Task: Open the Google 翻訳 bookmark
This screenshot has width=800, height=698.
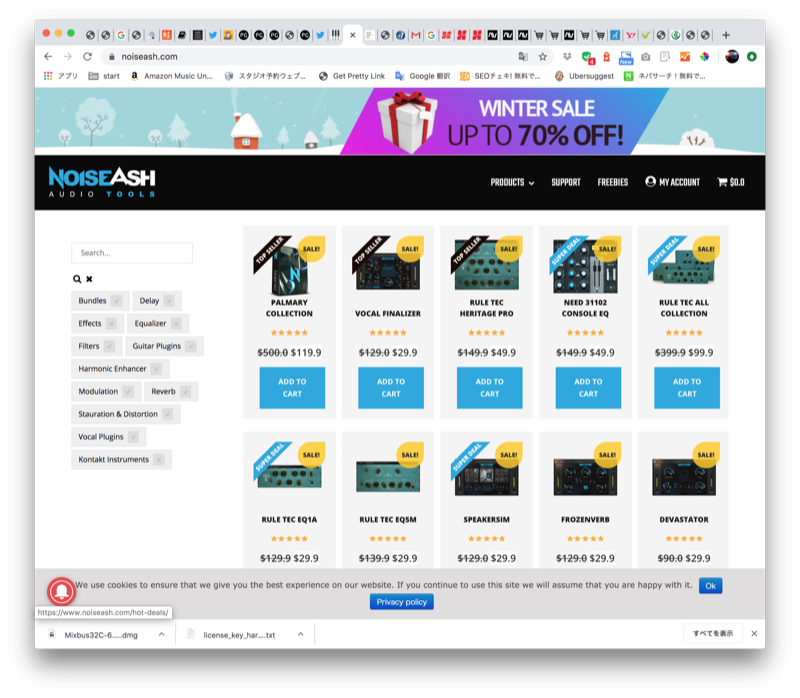Action: (x=423, y=76)
